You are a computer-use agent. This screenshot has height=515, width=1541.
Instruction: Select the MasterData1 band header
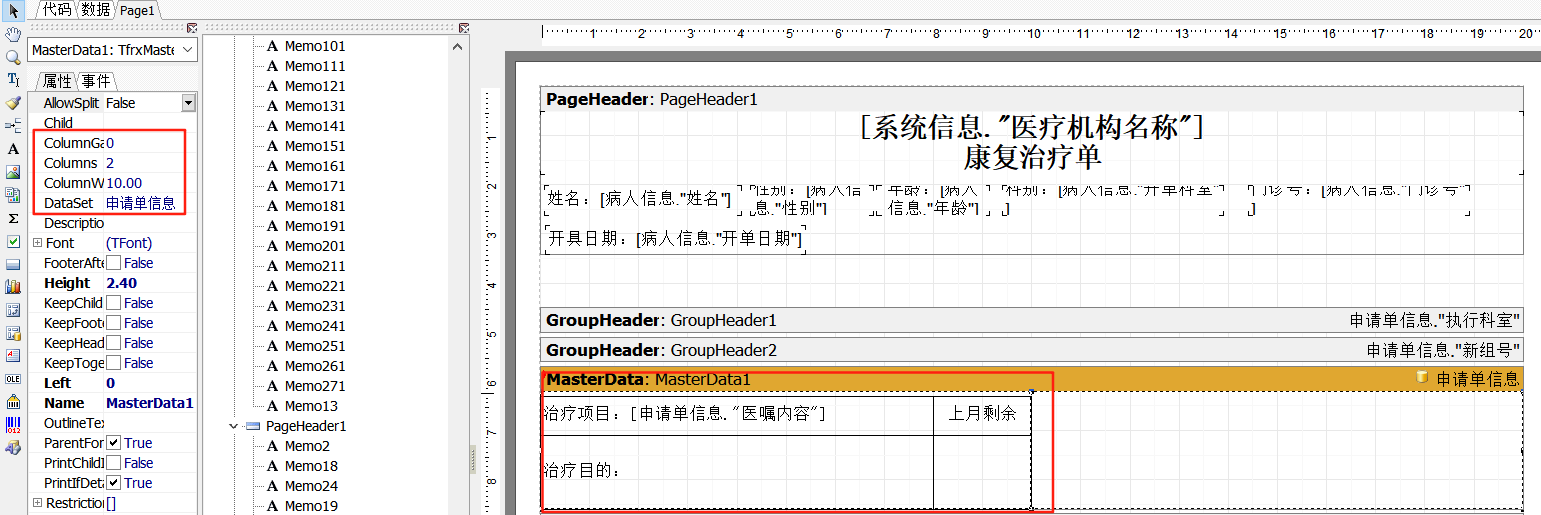(x=1031, y=379)
